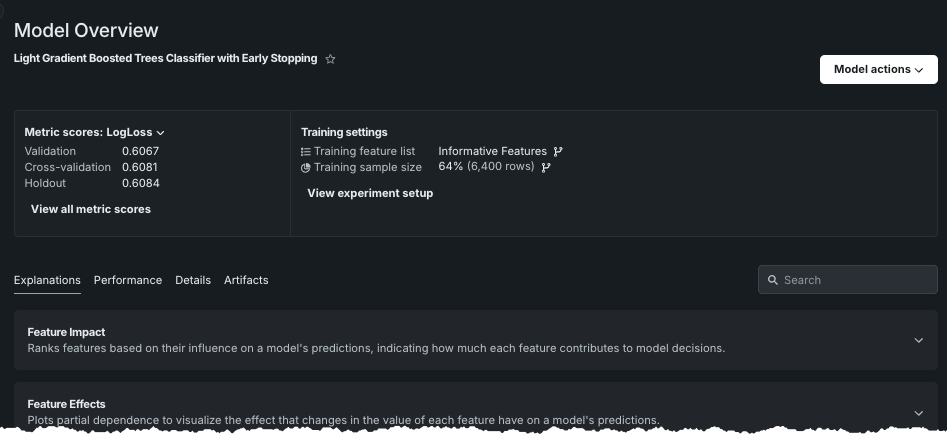Image resolution: width=947 pixels, height=434 pixels.
Task: Click the list icon before Training feature list
Action: tap(306, 152)
